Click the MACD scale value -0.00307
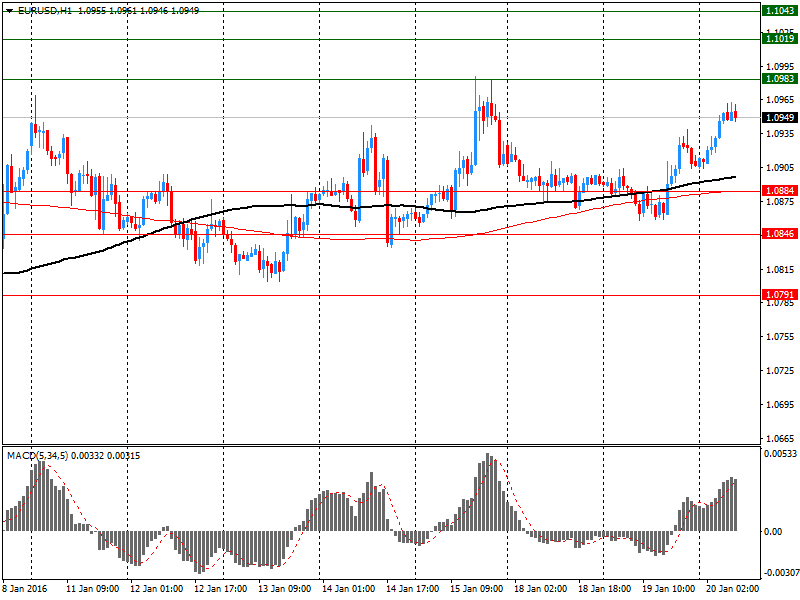Image resolution: width=800 pixels, height=600 pixels. pos(781,573)
